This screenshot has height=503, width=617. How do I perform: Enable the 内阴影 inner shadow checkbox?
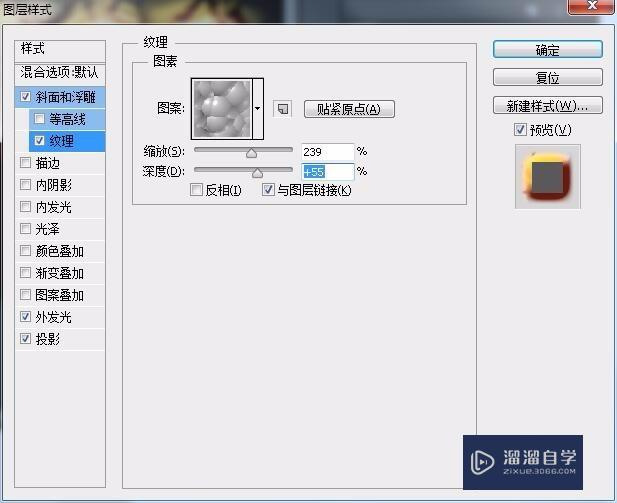[26, 185]
